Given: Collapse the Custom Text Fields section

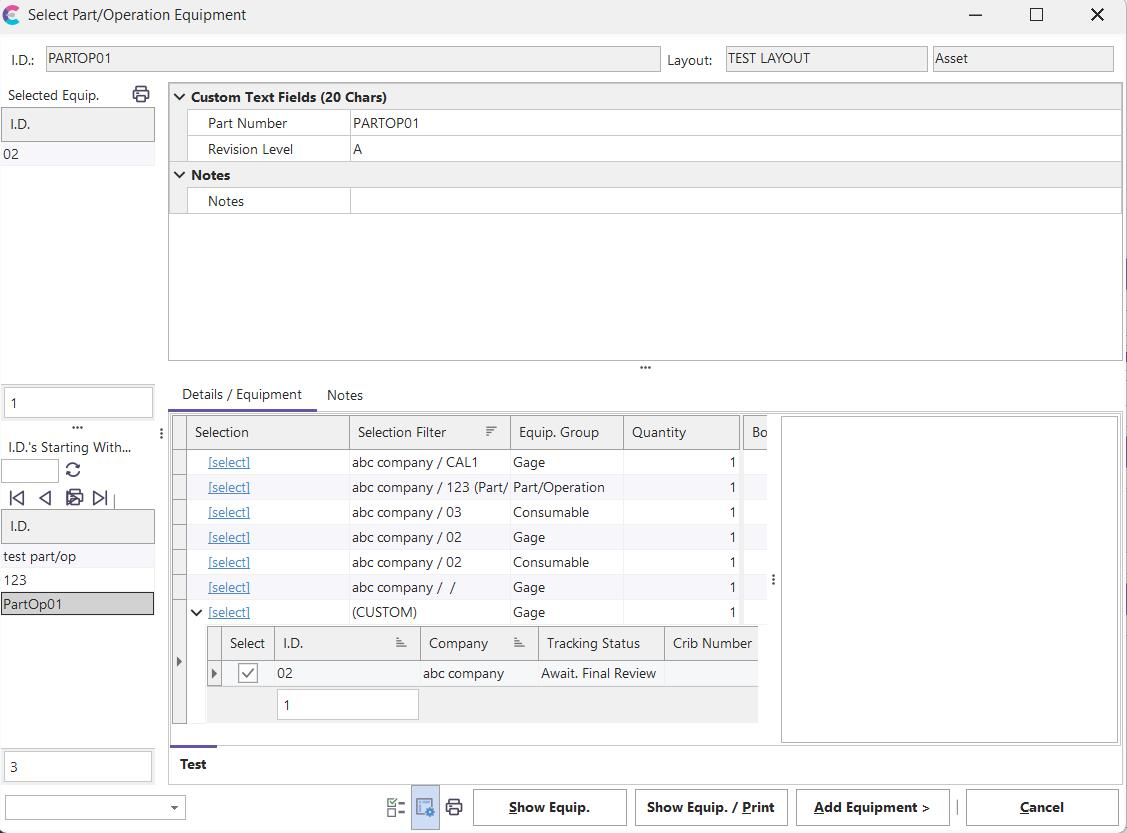Looking at the screenshot, I should (x=180, y=97).
